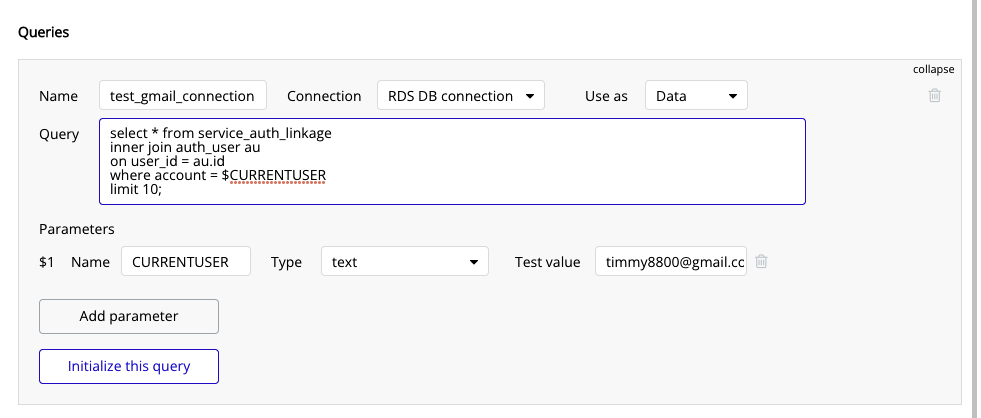Click the 'limit 10;' line in the query
Screen dimensions: 981x418
tap(138, 190)
